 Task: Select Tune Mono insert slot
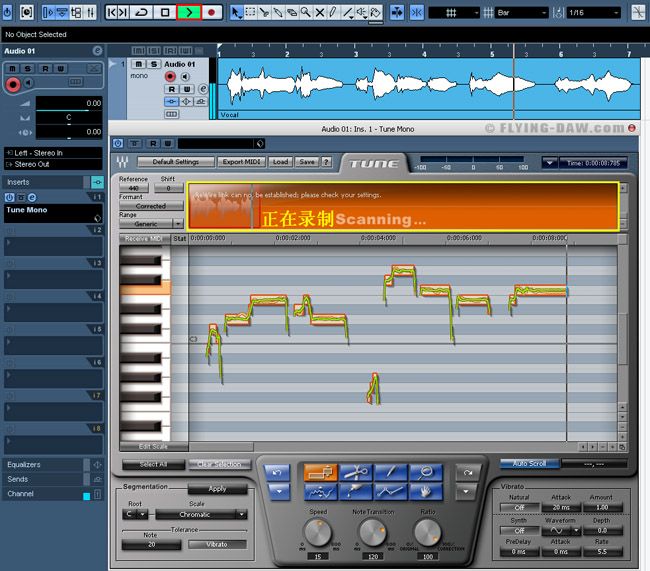point(53,213)
